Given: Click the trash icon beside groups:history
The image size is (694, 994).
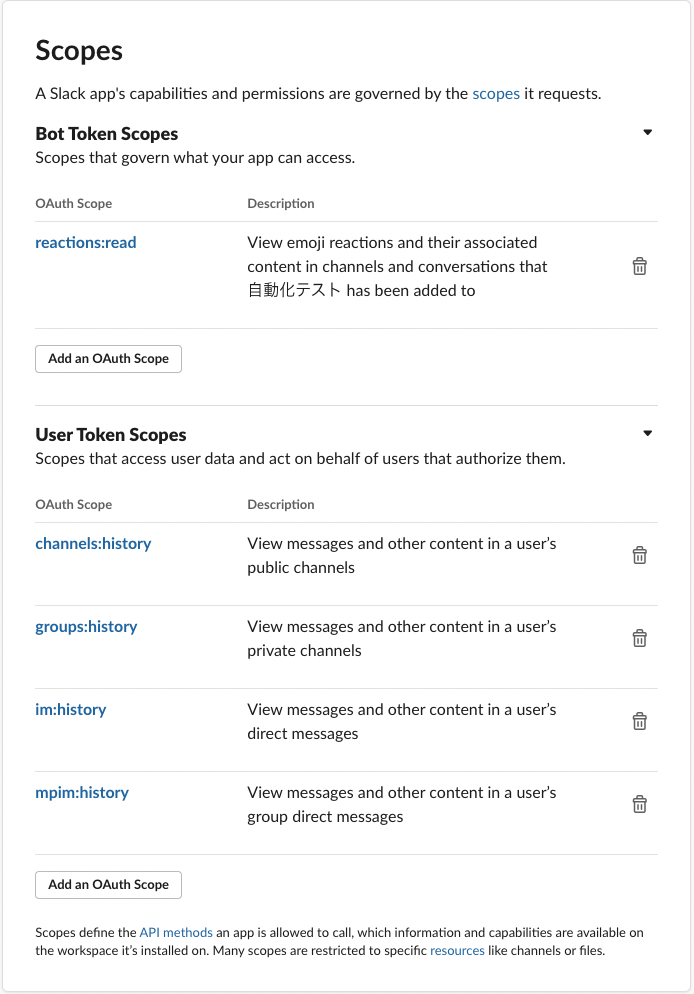Looking at the screenshot, I should 639,638.
